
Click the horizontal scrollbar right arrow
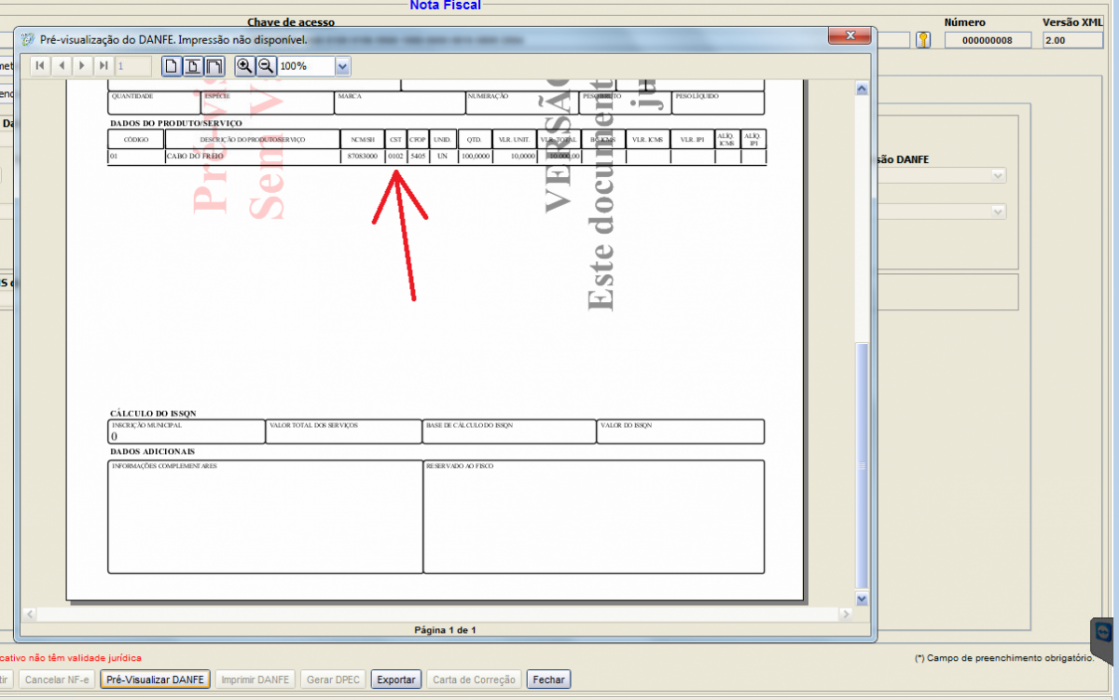coord(846,614)
